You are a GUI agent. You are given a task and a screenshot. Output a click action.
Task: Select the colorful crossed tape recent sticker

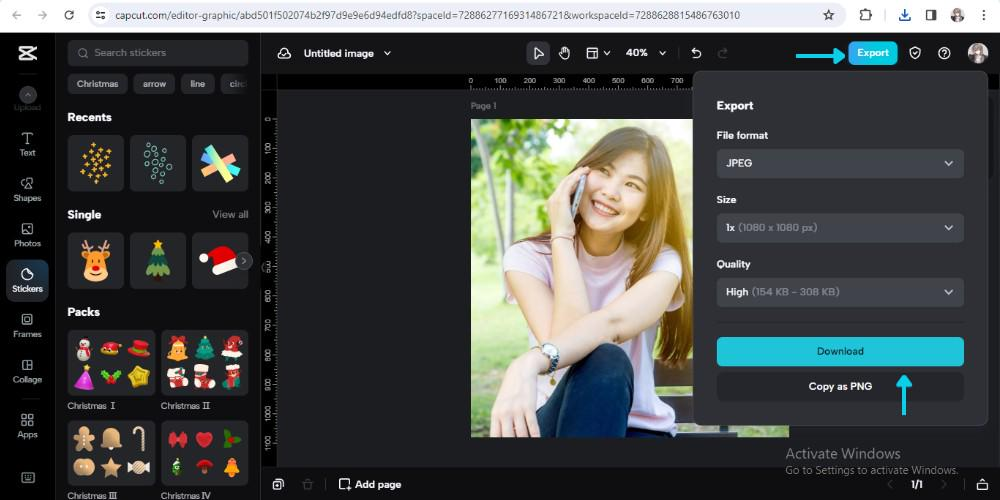tap(220, 163)
